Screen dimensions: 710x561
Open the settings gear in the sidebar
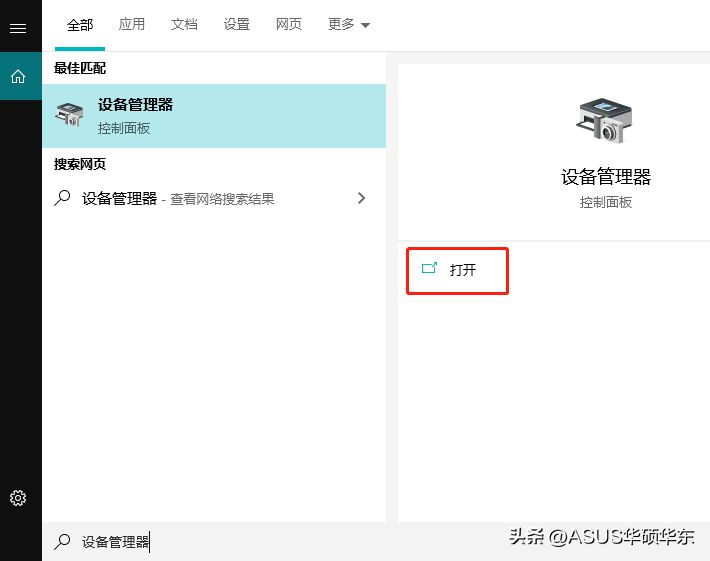(17, 498)
